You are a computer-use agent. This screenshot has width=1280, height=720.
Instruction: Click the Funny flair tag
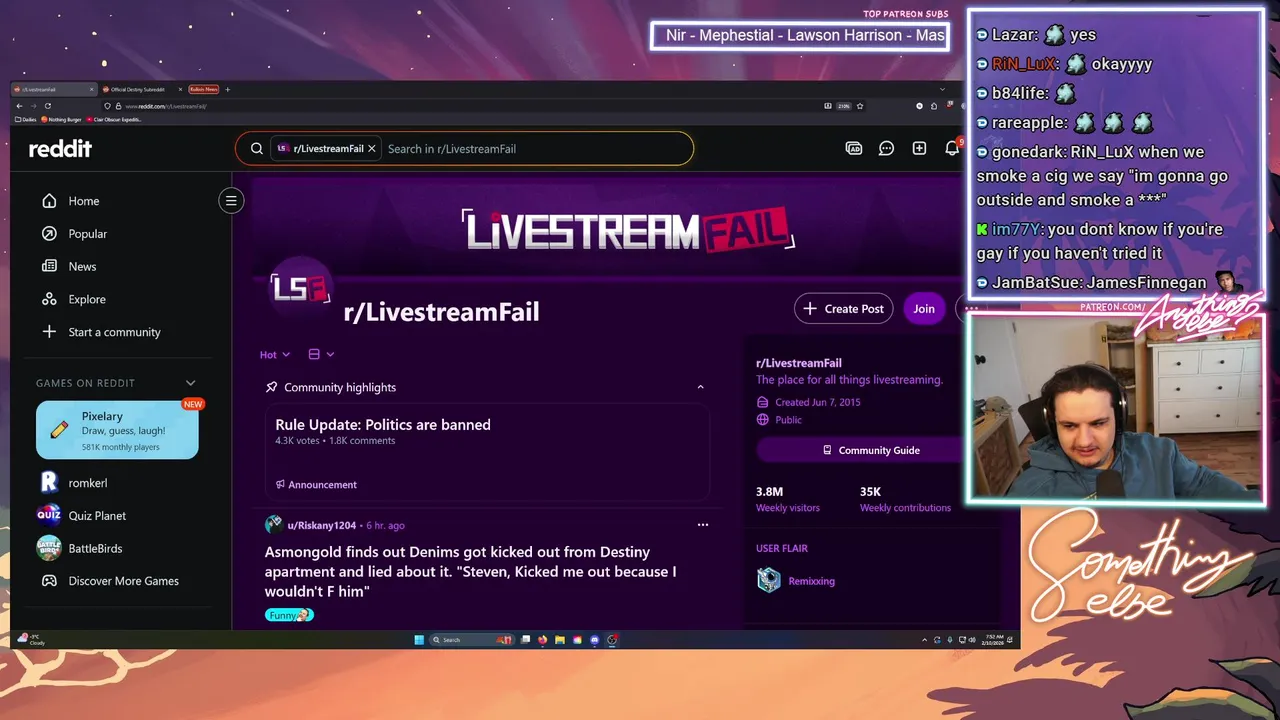[289, 615]
